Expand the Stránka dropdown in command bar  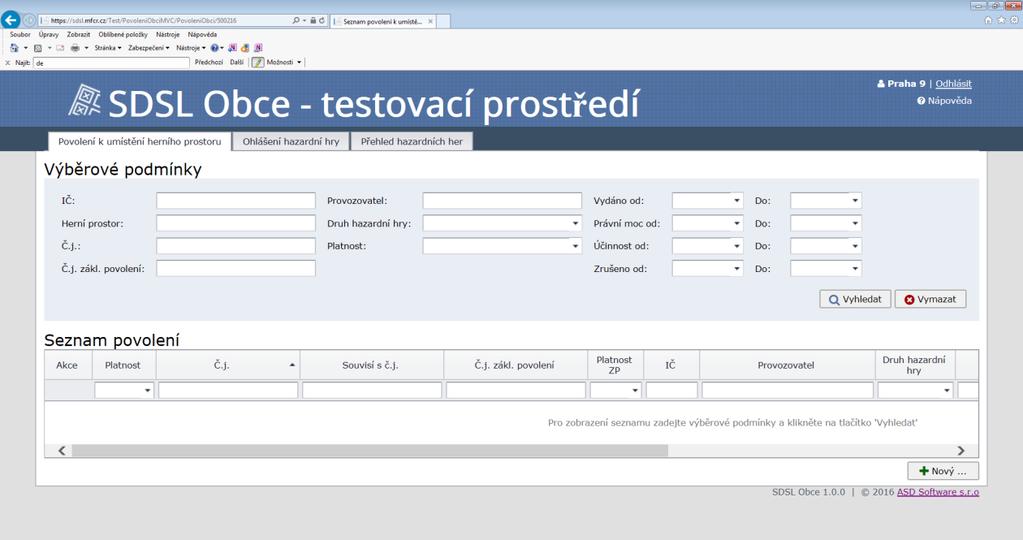108,48
